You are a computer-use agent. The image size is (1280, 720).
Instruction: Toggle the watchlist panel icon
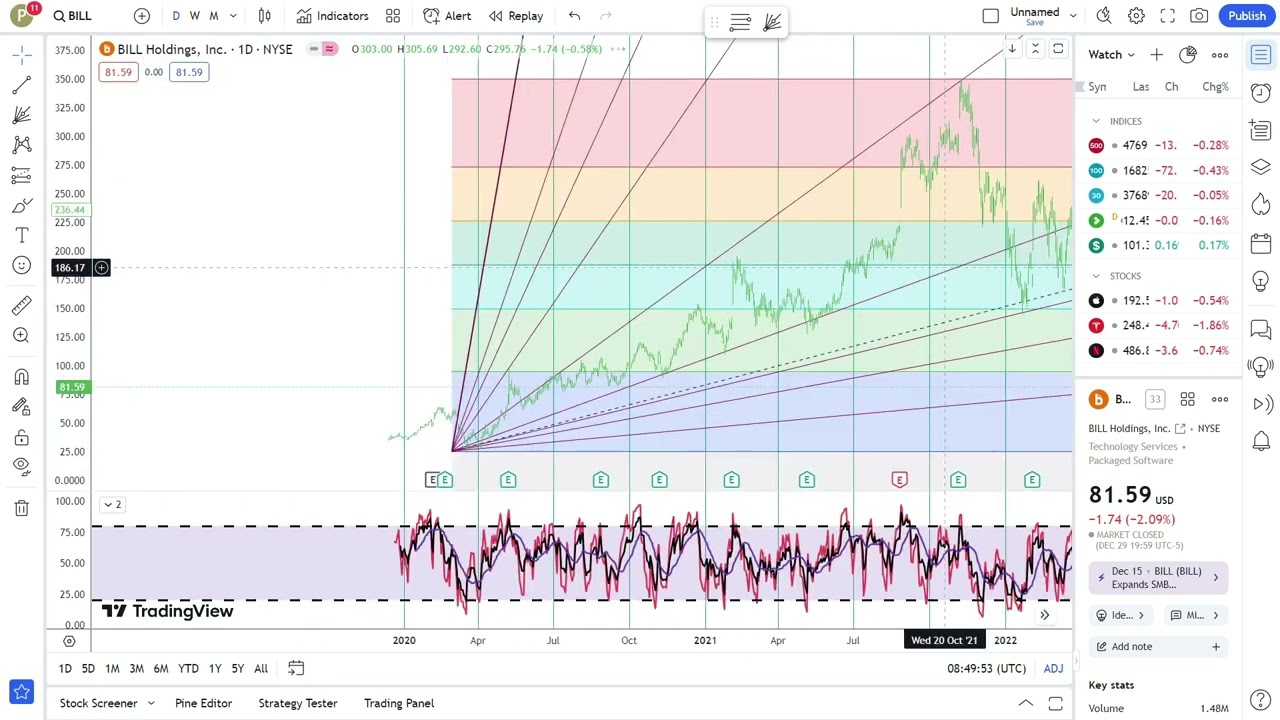pyautogui.click(x=1261, y=55)
